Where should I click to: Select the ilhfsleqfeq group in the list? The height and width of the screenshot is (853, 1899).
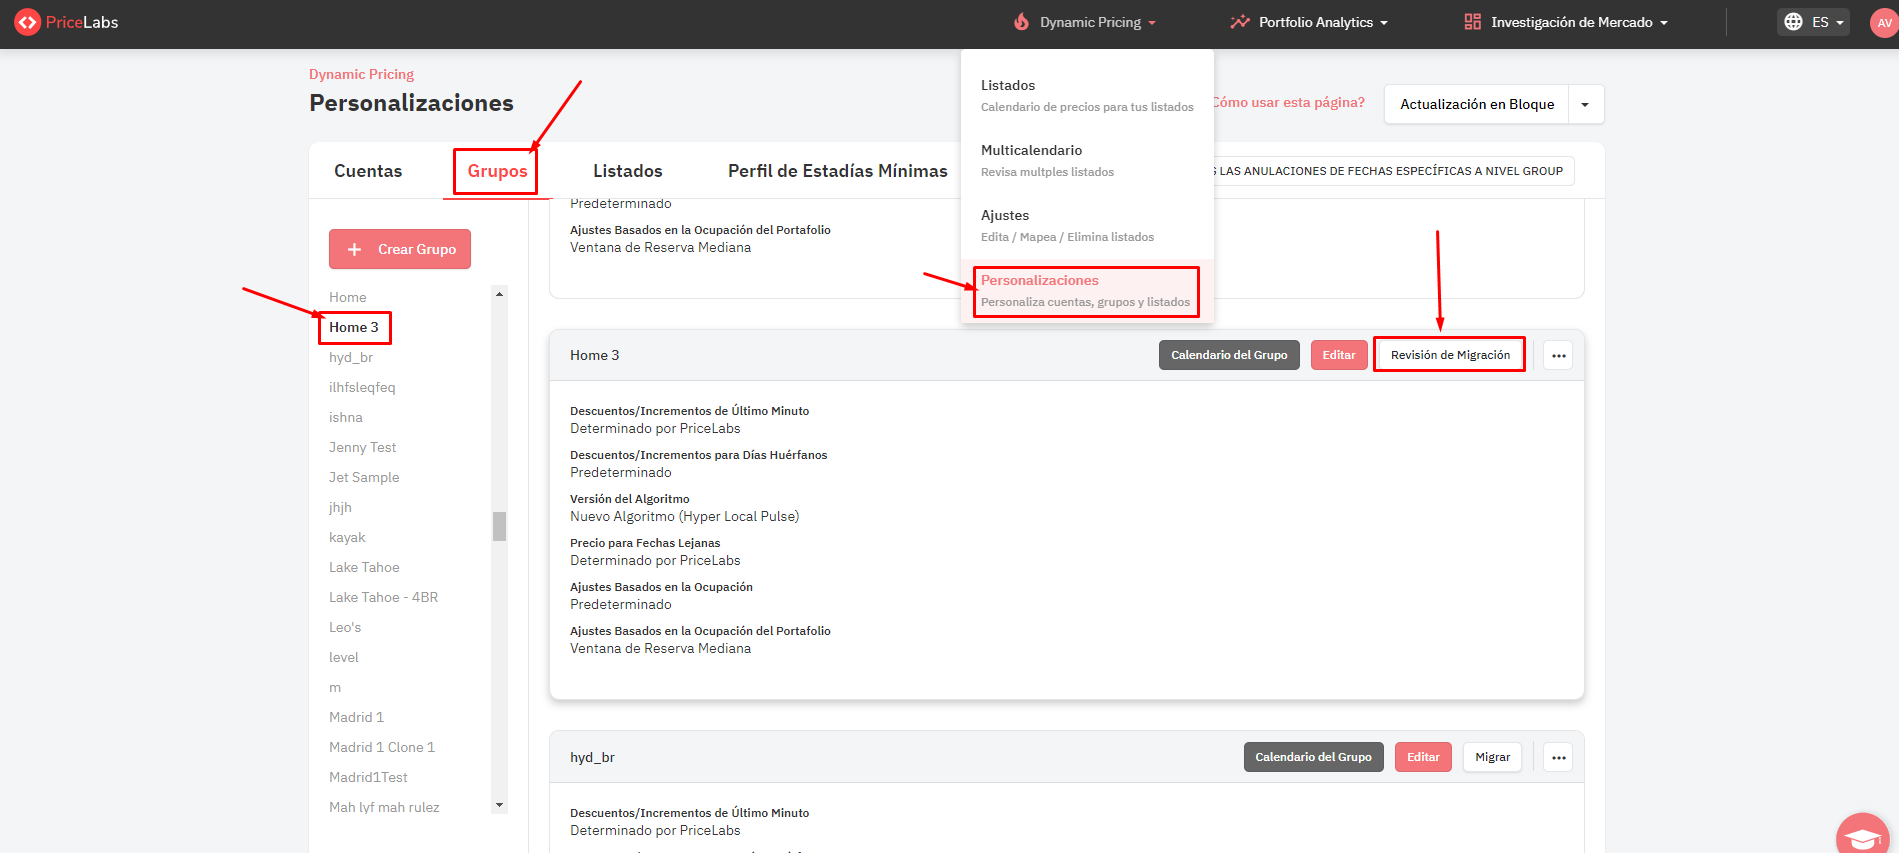pos(362,387)
